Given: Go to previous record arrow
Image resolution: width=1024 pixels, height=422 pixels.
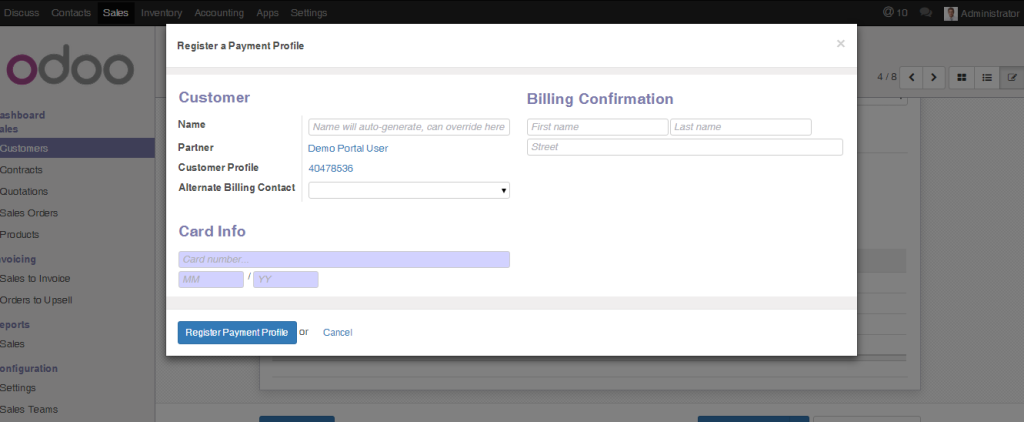Looking at the screenshot, I should tap(911, 77).
